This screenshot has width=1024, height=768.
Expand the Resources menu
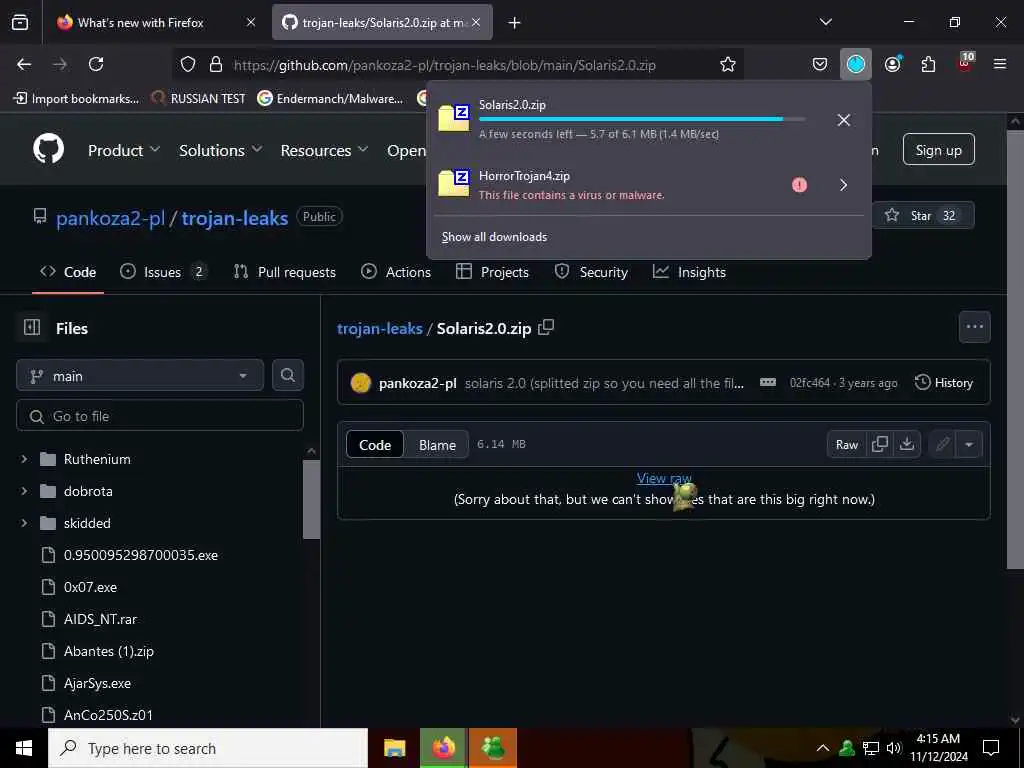(x=324, y=150)
